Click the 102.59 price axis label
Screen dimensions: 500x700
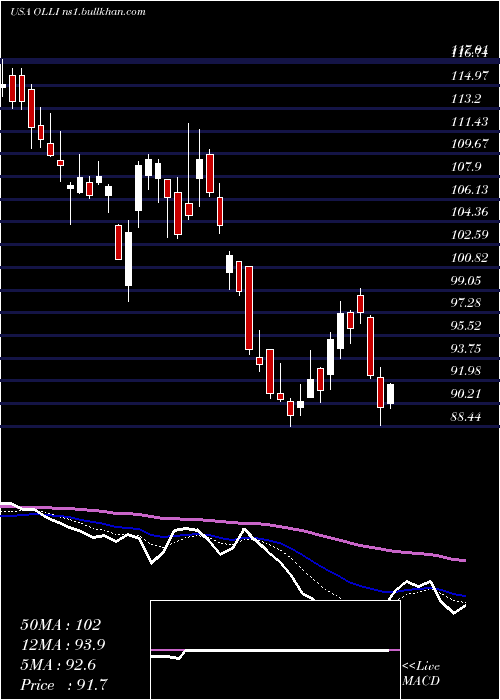tap(470, 234)
